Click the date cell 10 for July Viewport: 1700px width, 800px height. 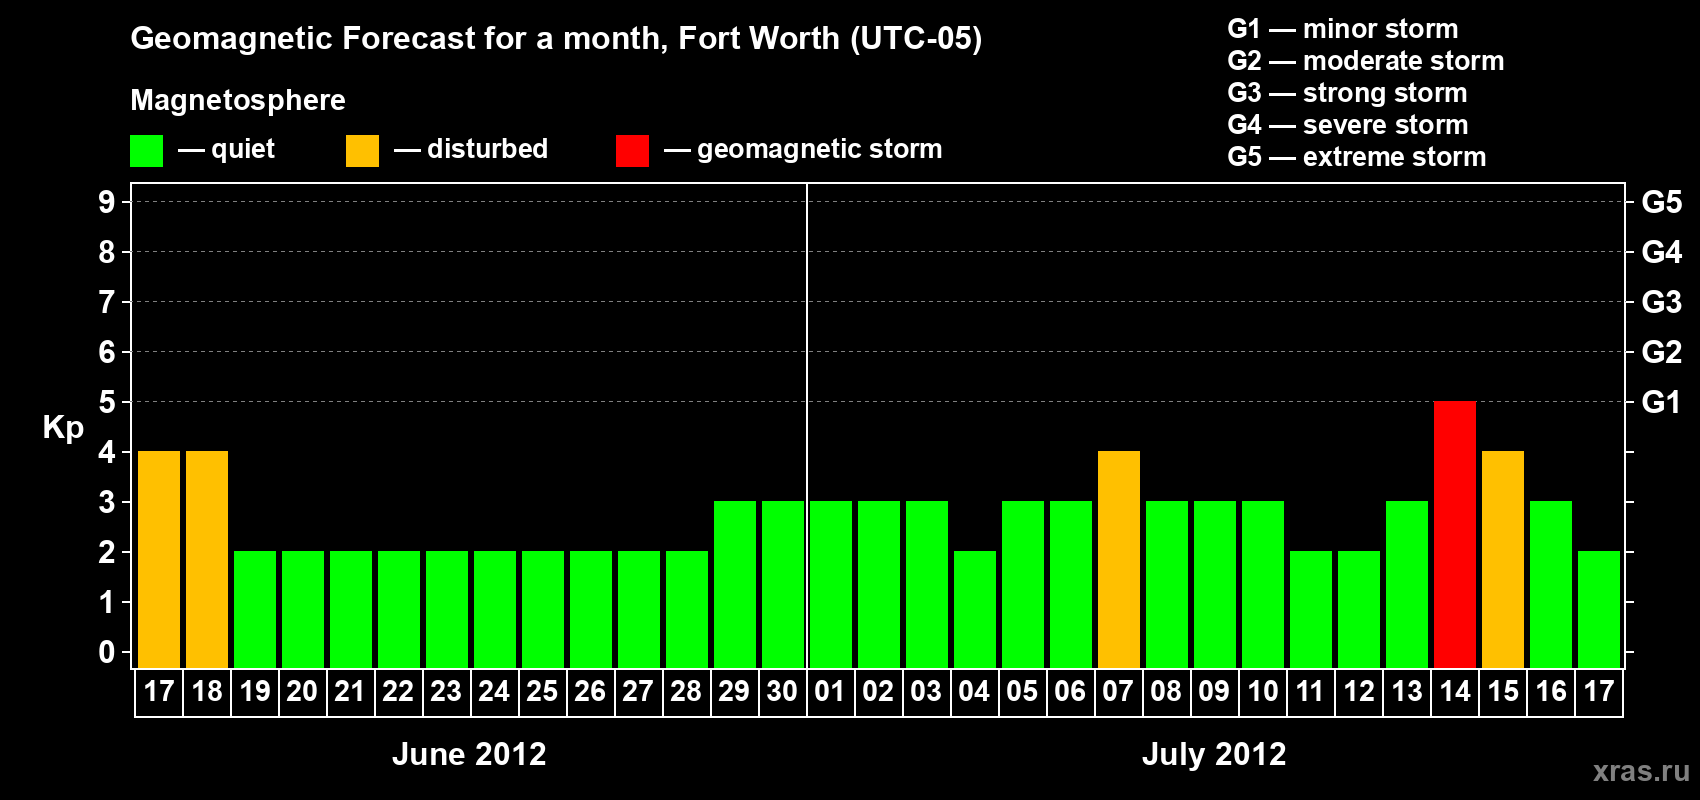[x=1263, y=692]
